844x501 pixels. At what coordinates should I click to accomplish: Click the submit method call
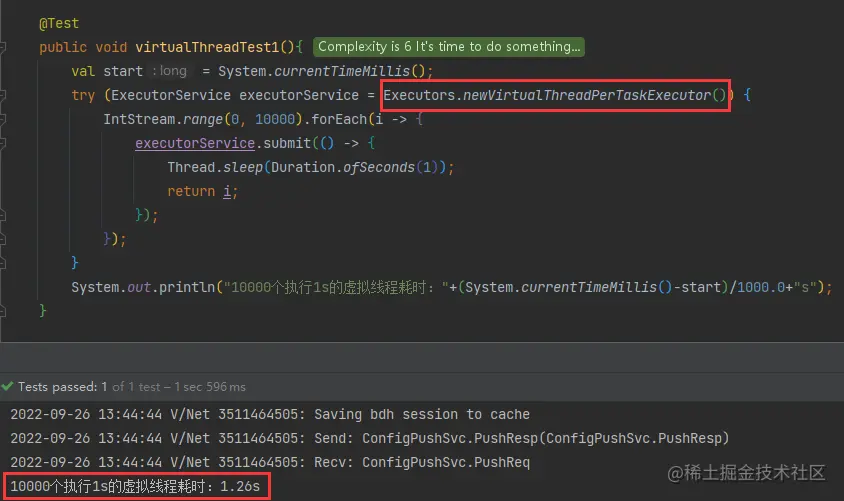(x=287, y=143)
